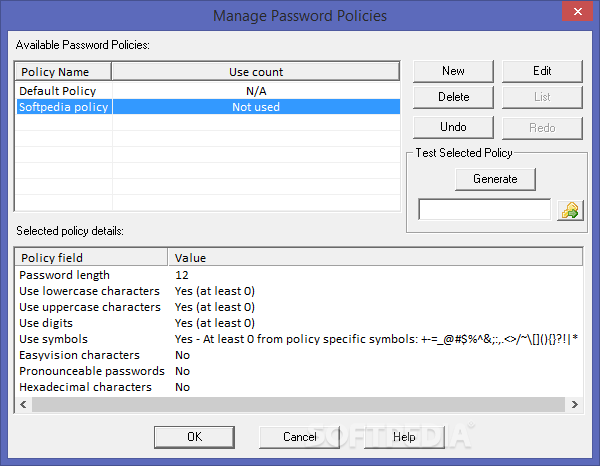This screenshot has height=466, width=600.
Task: Undo the last policy change
Action: 453,127
